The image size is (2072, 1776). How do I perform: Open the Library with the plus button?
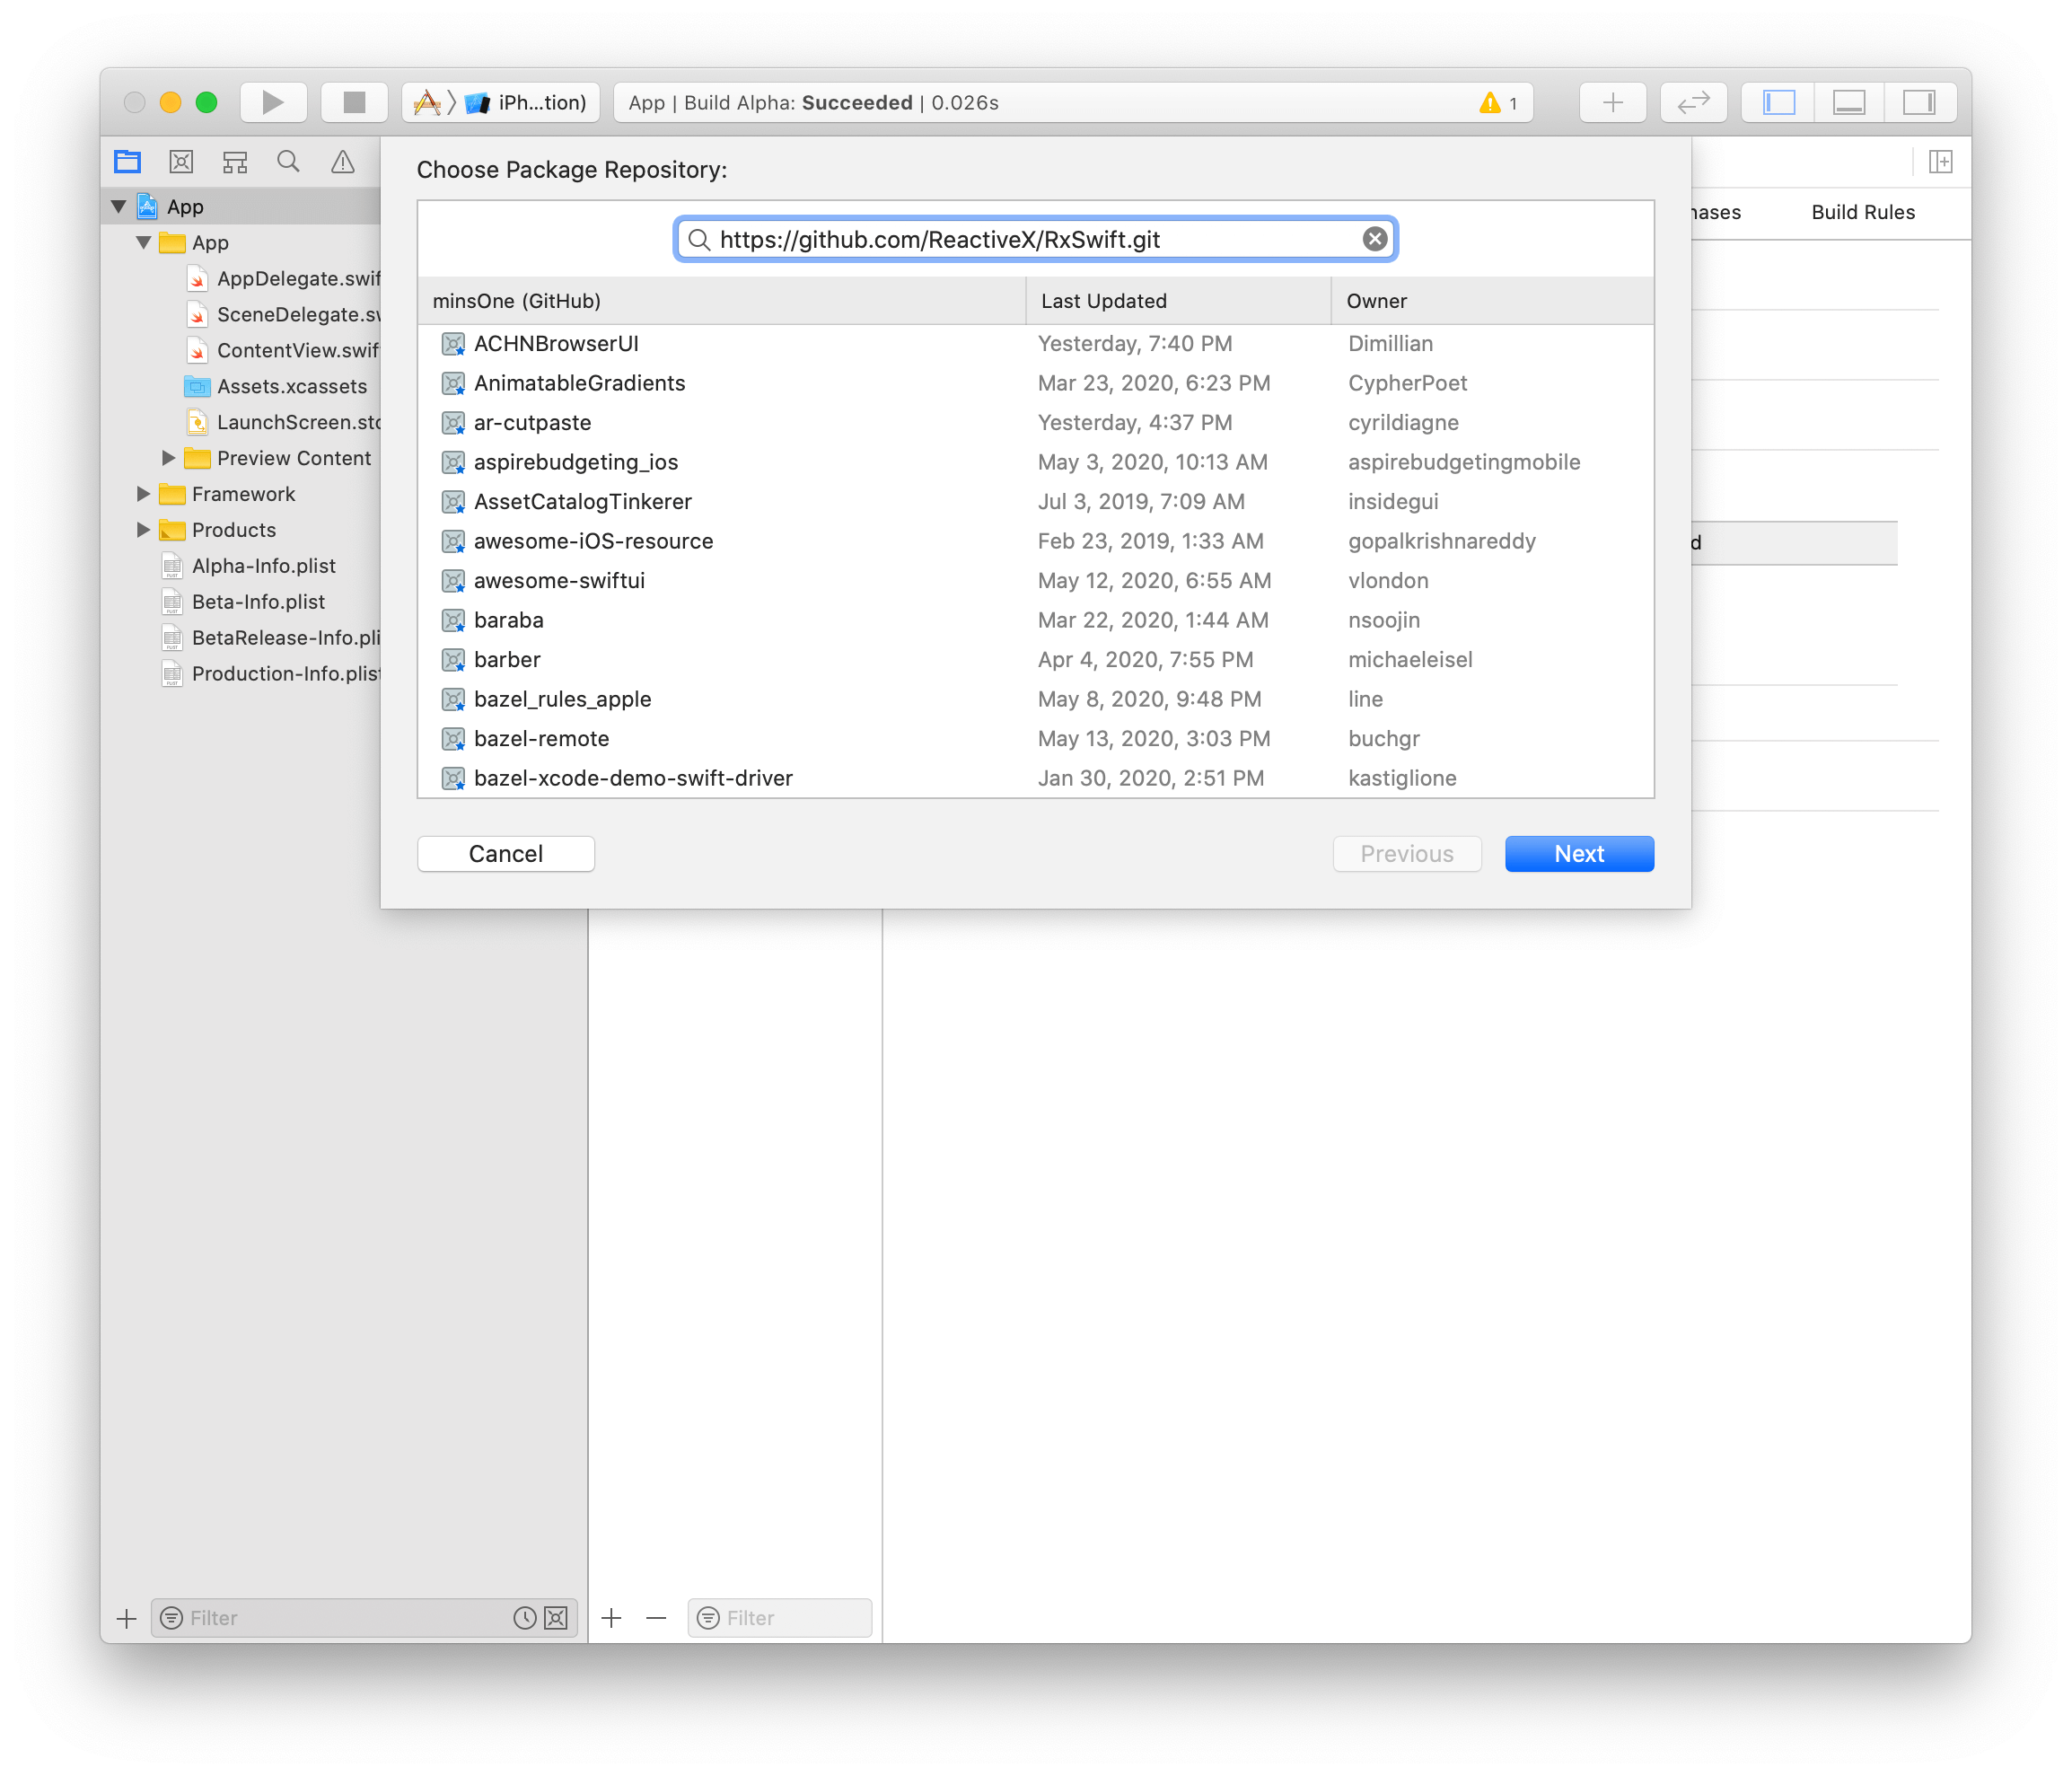1612,102
